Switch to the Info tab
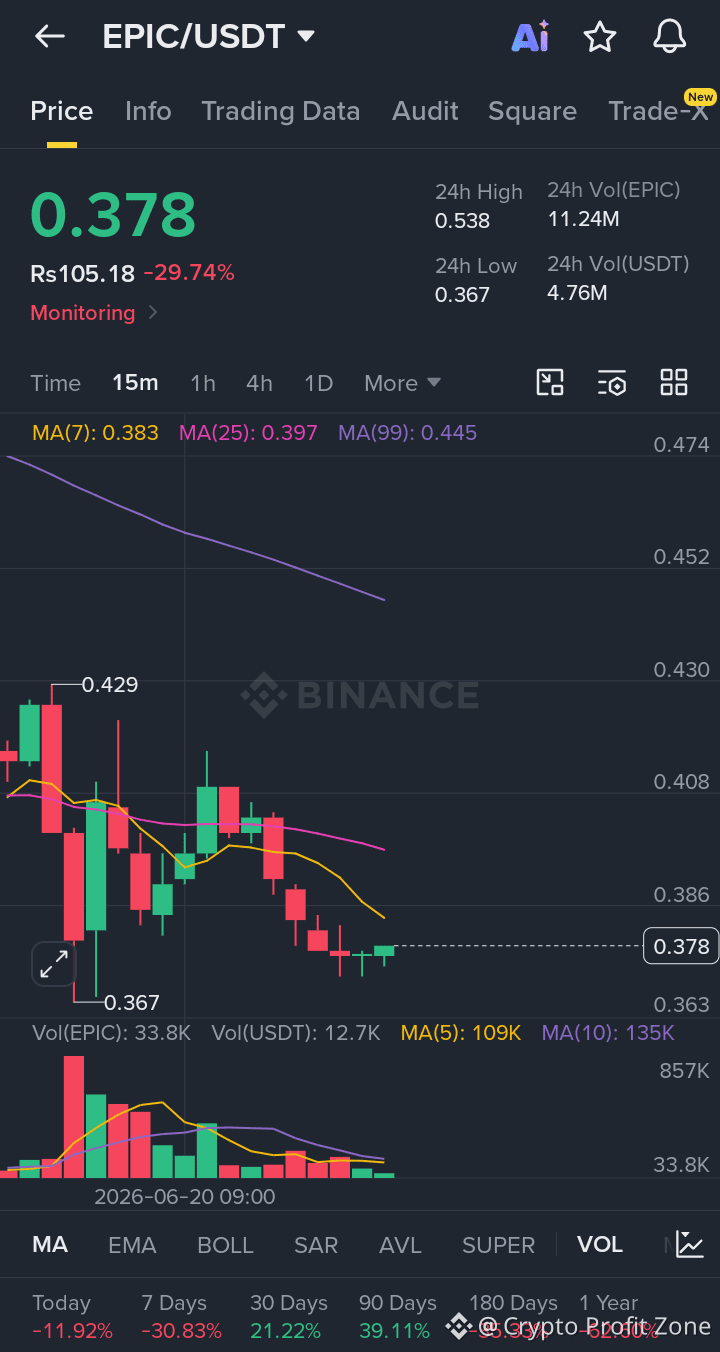The width and height of the screenshot is (720, 1352). click(148, 111)
